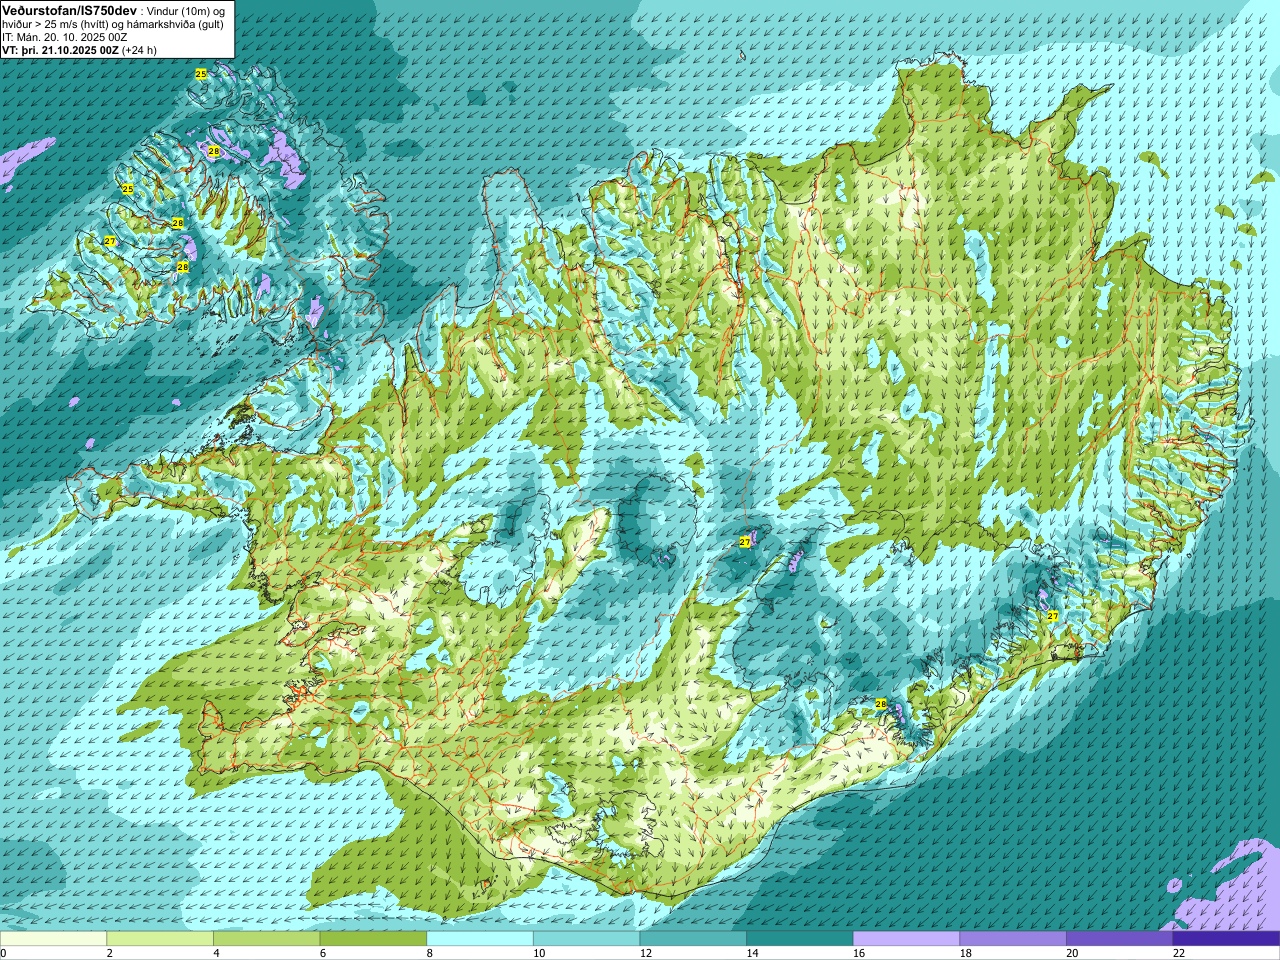The width and height of the screenshot is (1280, 960).
Task: Select the 16–18 m/s light lavender swatch
Action: pos(906,938)
